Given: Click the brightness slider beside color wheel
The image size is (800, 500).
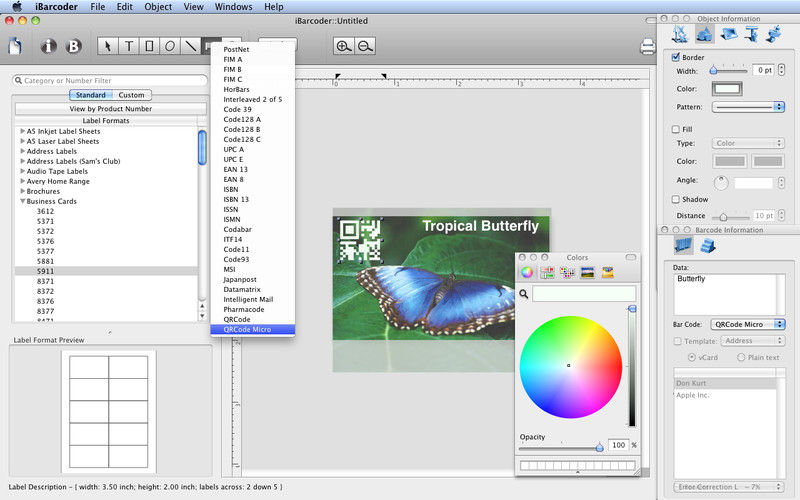Looking at the screenshot, I should pyautogui.click(x=632, y=366).
